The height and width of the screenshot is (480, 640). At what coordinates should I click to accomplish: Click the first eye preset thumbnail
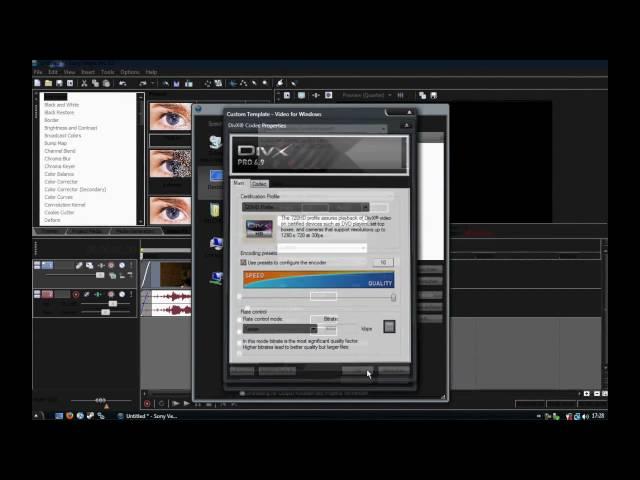pos(171,117)
